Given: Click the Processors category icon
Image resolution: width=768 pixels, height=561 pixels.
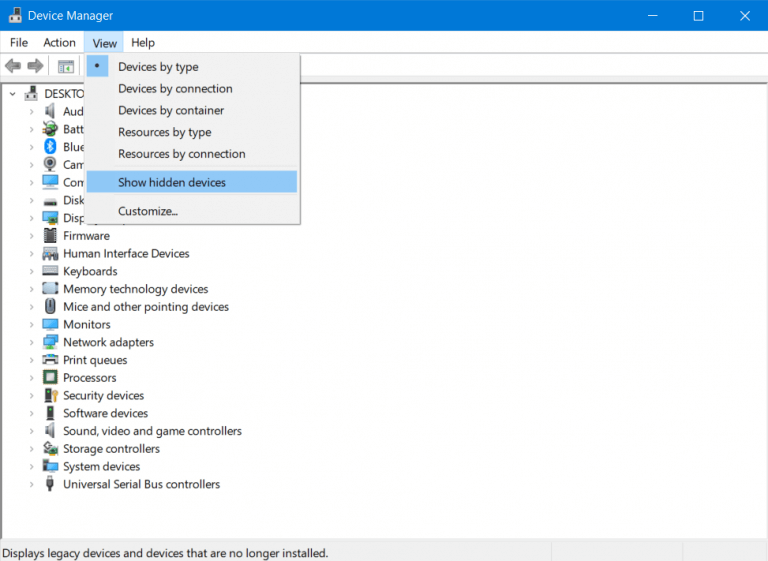Looking at the screenshot, I should tap(50, 377).
